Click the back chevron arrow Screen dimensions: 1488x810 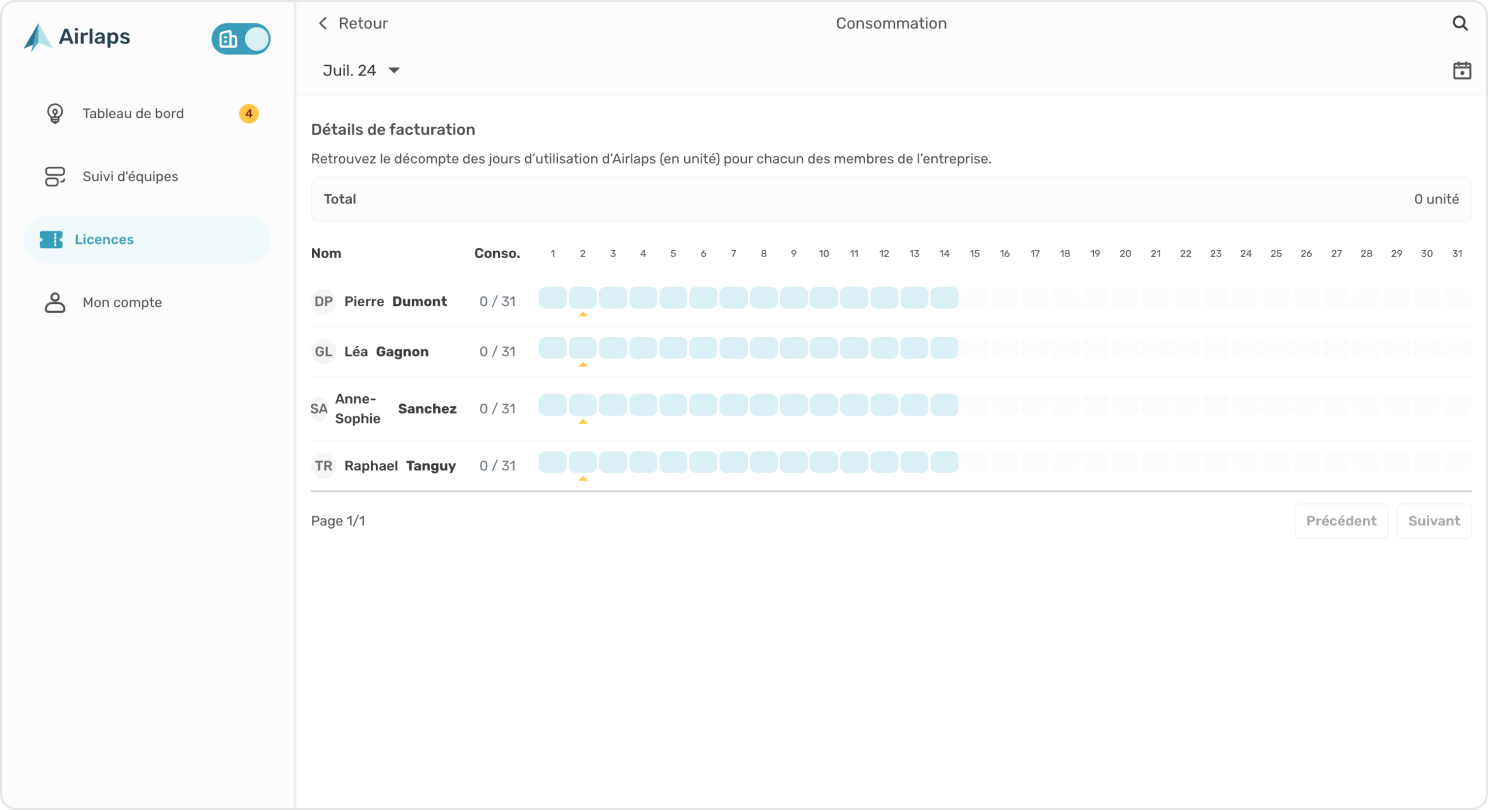[x=322, y=23]
